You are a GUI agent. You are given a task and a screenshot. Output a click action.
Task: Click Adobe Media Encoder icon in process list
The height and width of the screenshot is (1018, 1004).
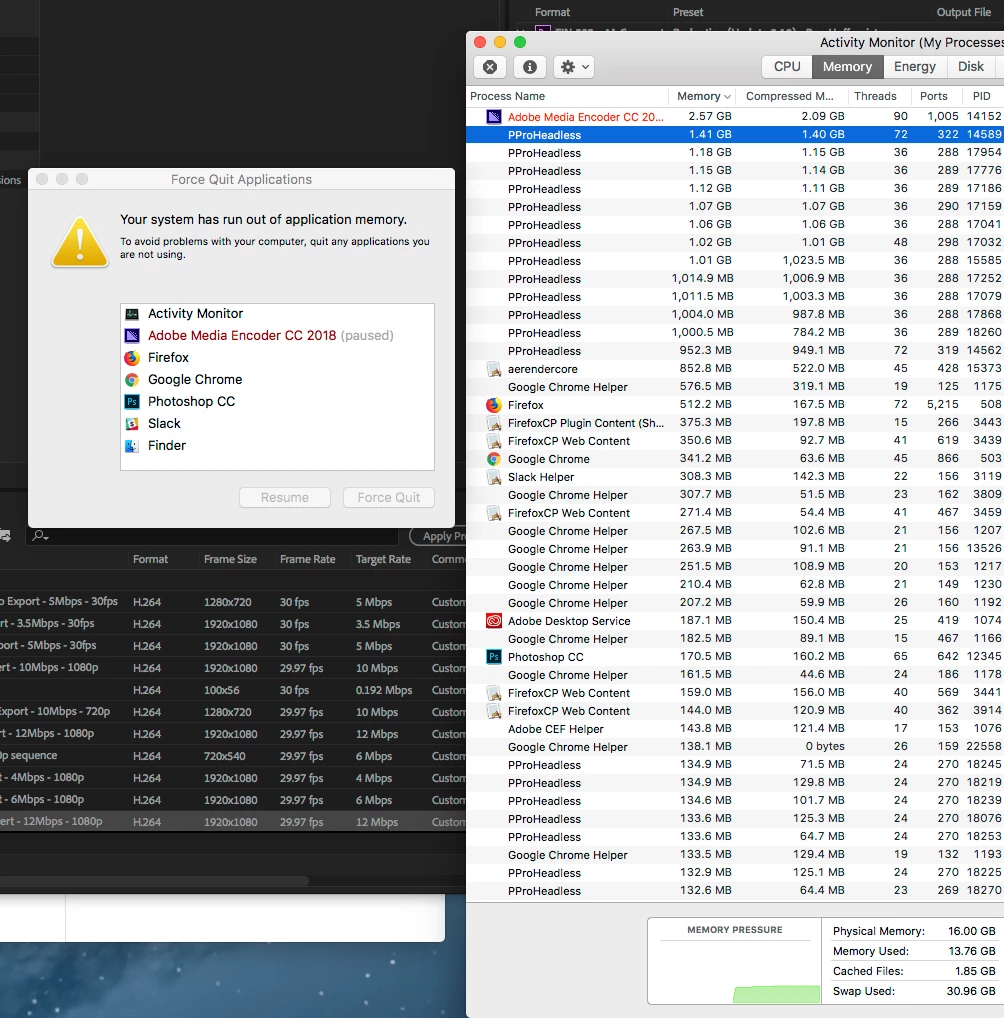494,117
